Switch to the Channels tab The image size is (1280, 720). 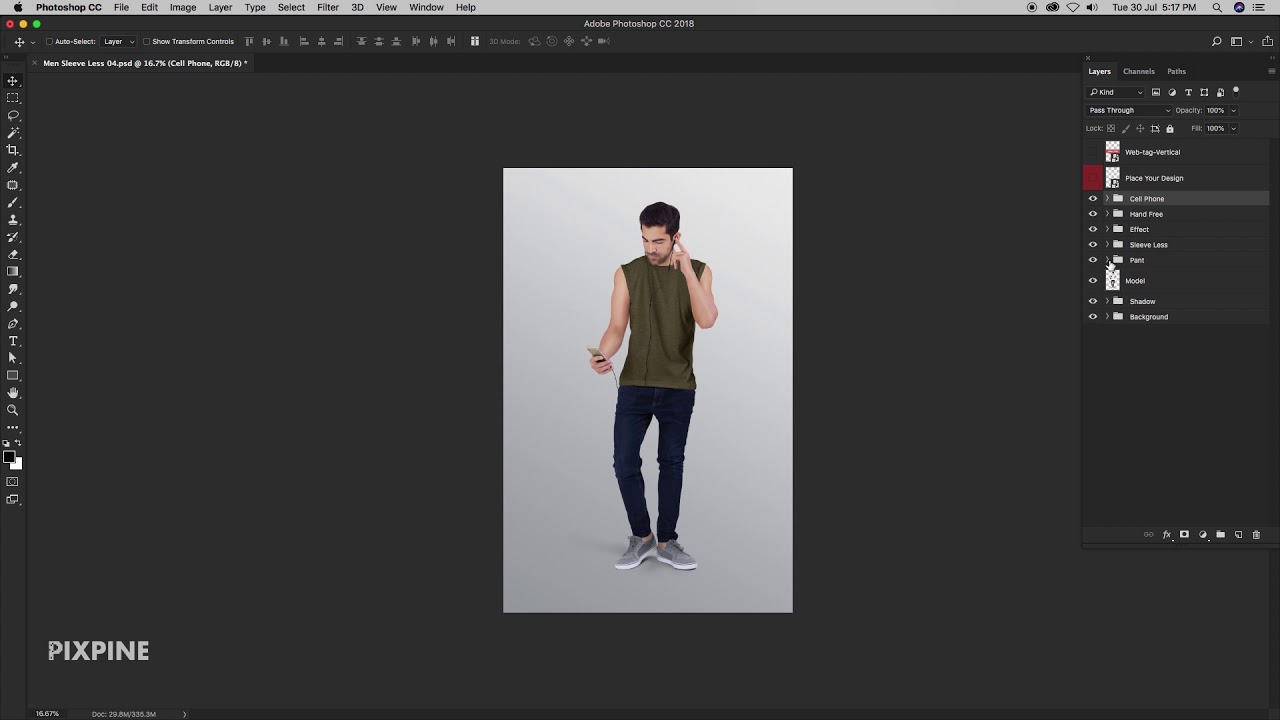tap(1139, 71)
